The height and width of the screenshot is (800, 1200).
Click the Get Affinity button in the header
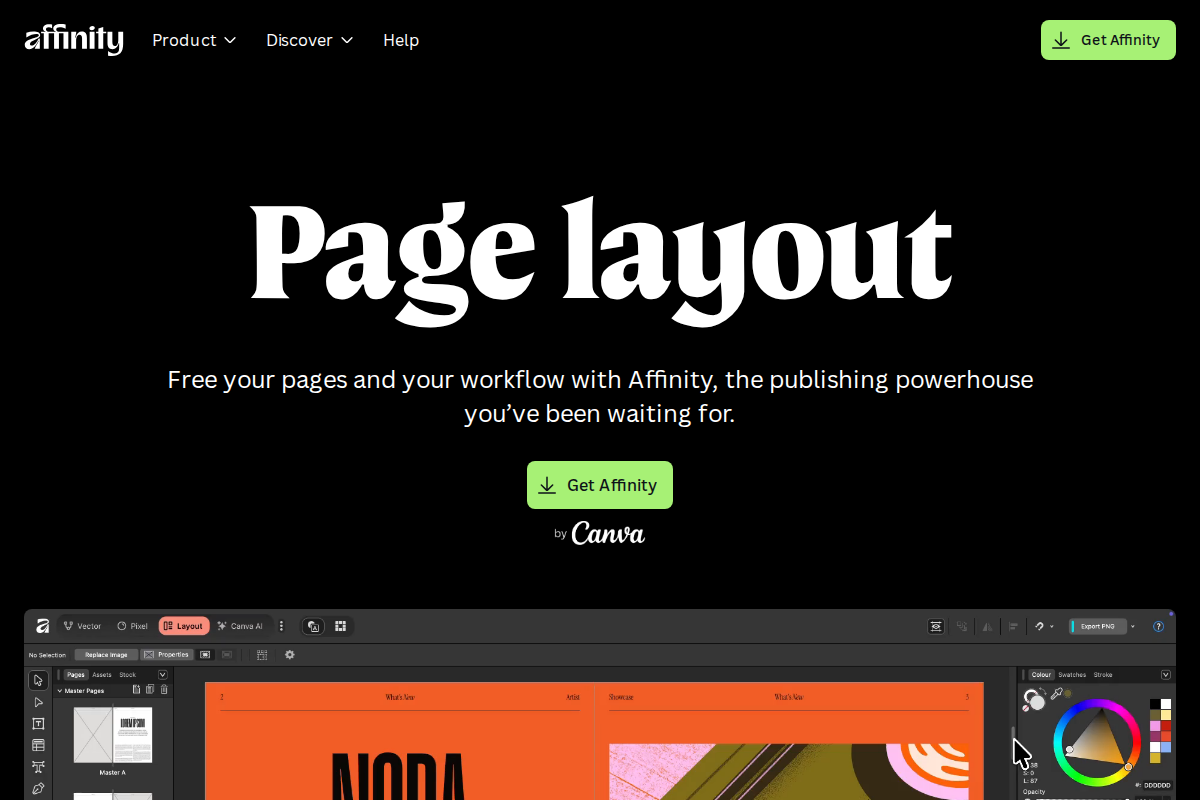click(x=1108, y=40)
